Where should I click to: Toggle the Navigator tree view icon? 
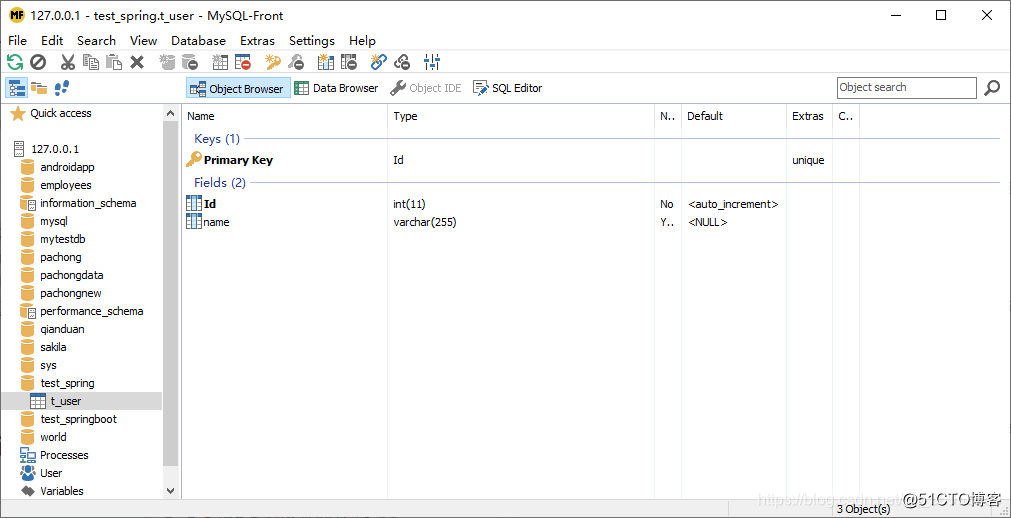(x=17, y=88)
